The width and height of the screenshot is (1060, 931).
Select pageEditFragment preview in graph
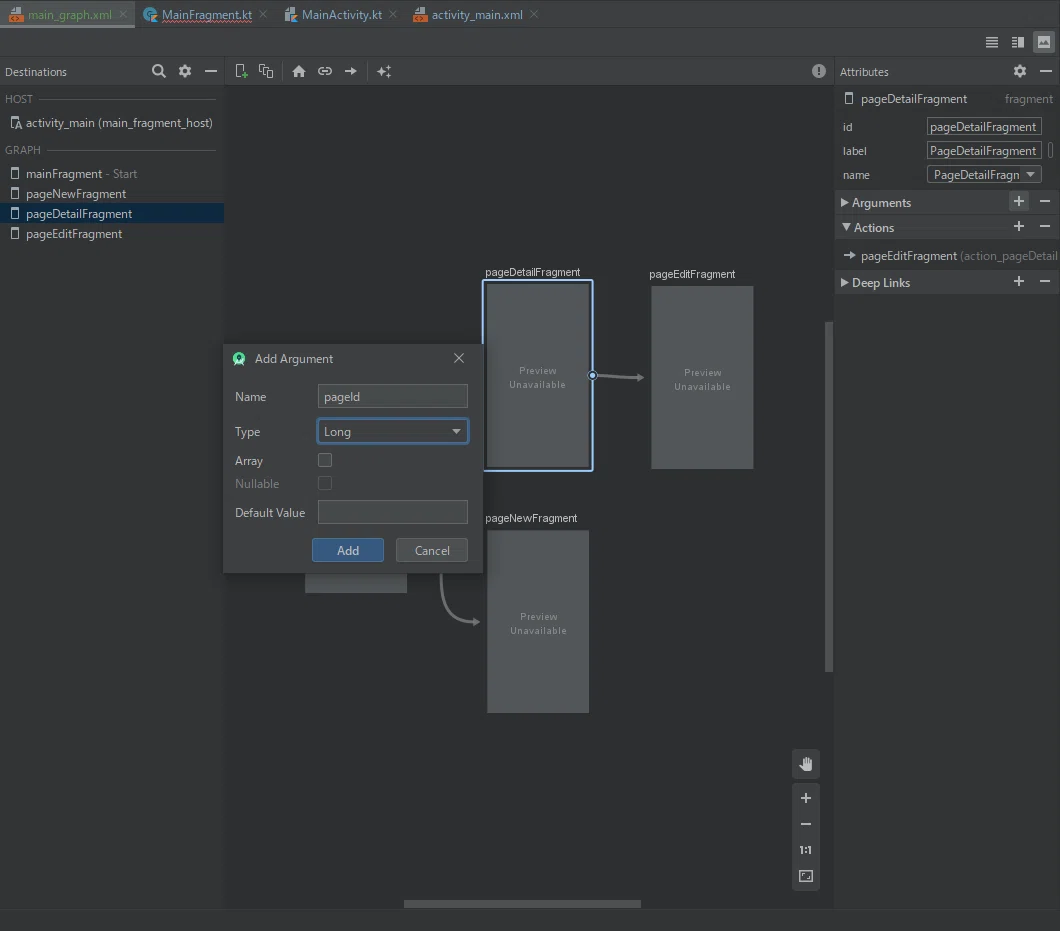(x=702, y=377)
